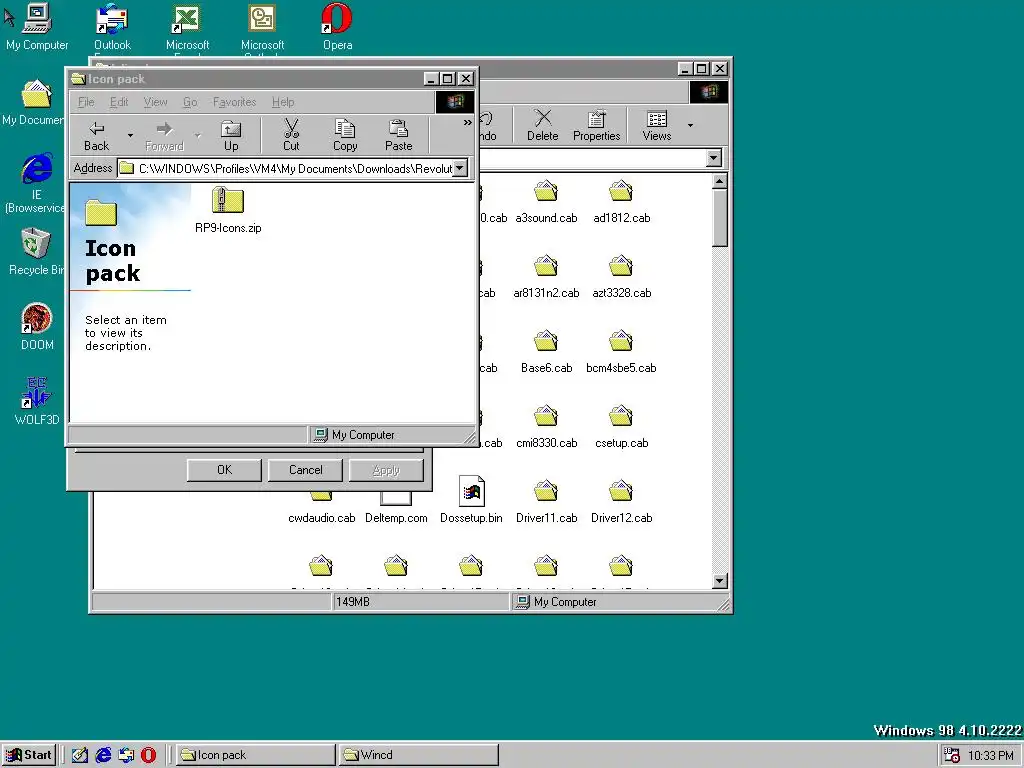Open the File menu
The width and height of the screenshot is (1024, 768).
coord(86,102)
